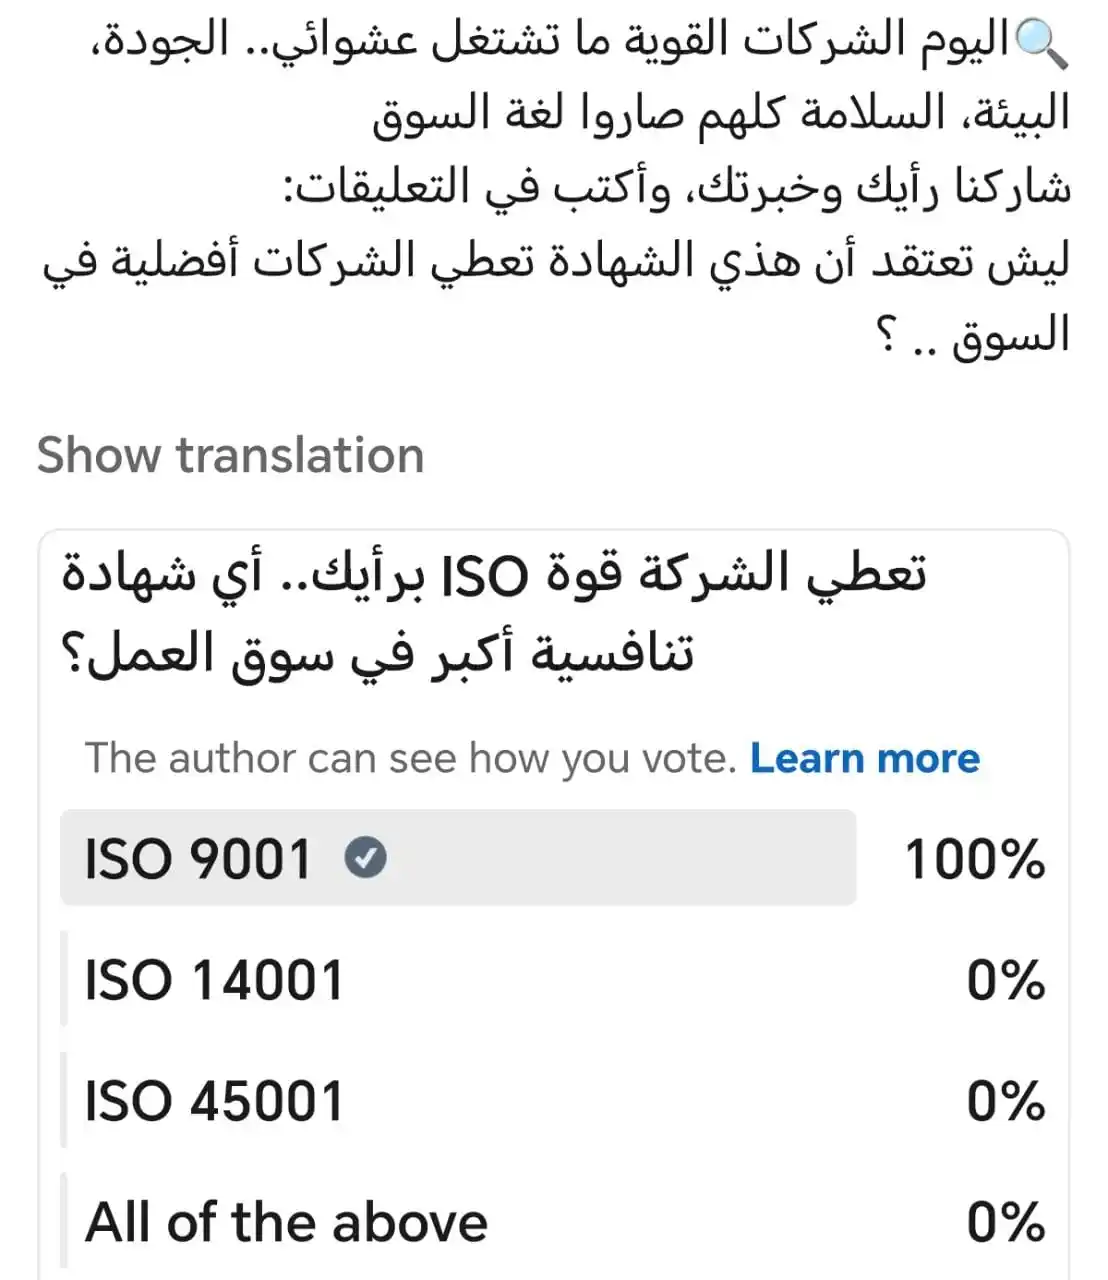Click the left bar marker of ISO 45001
This screenshot has width=1108, height=1280.
[x=64, y=1100]
